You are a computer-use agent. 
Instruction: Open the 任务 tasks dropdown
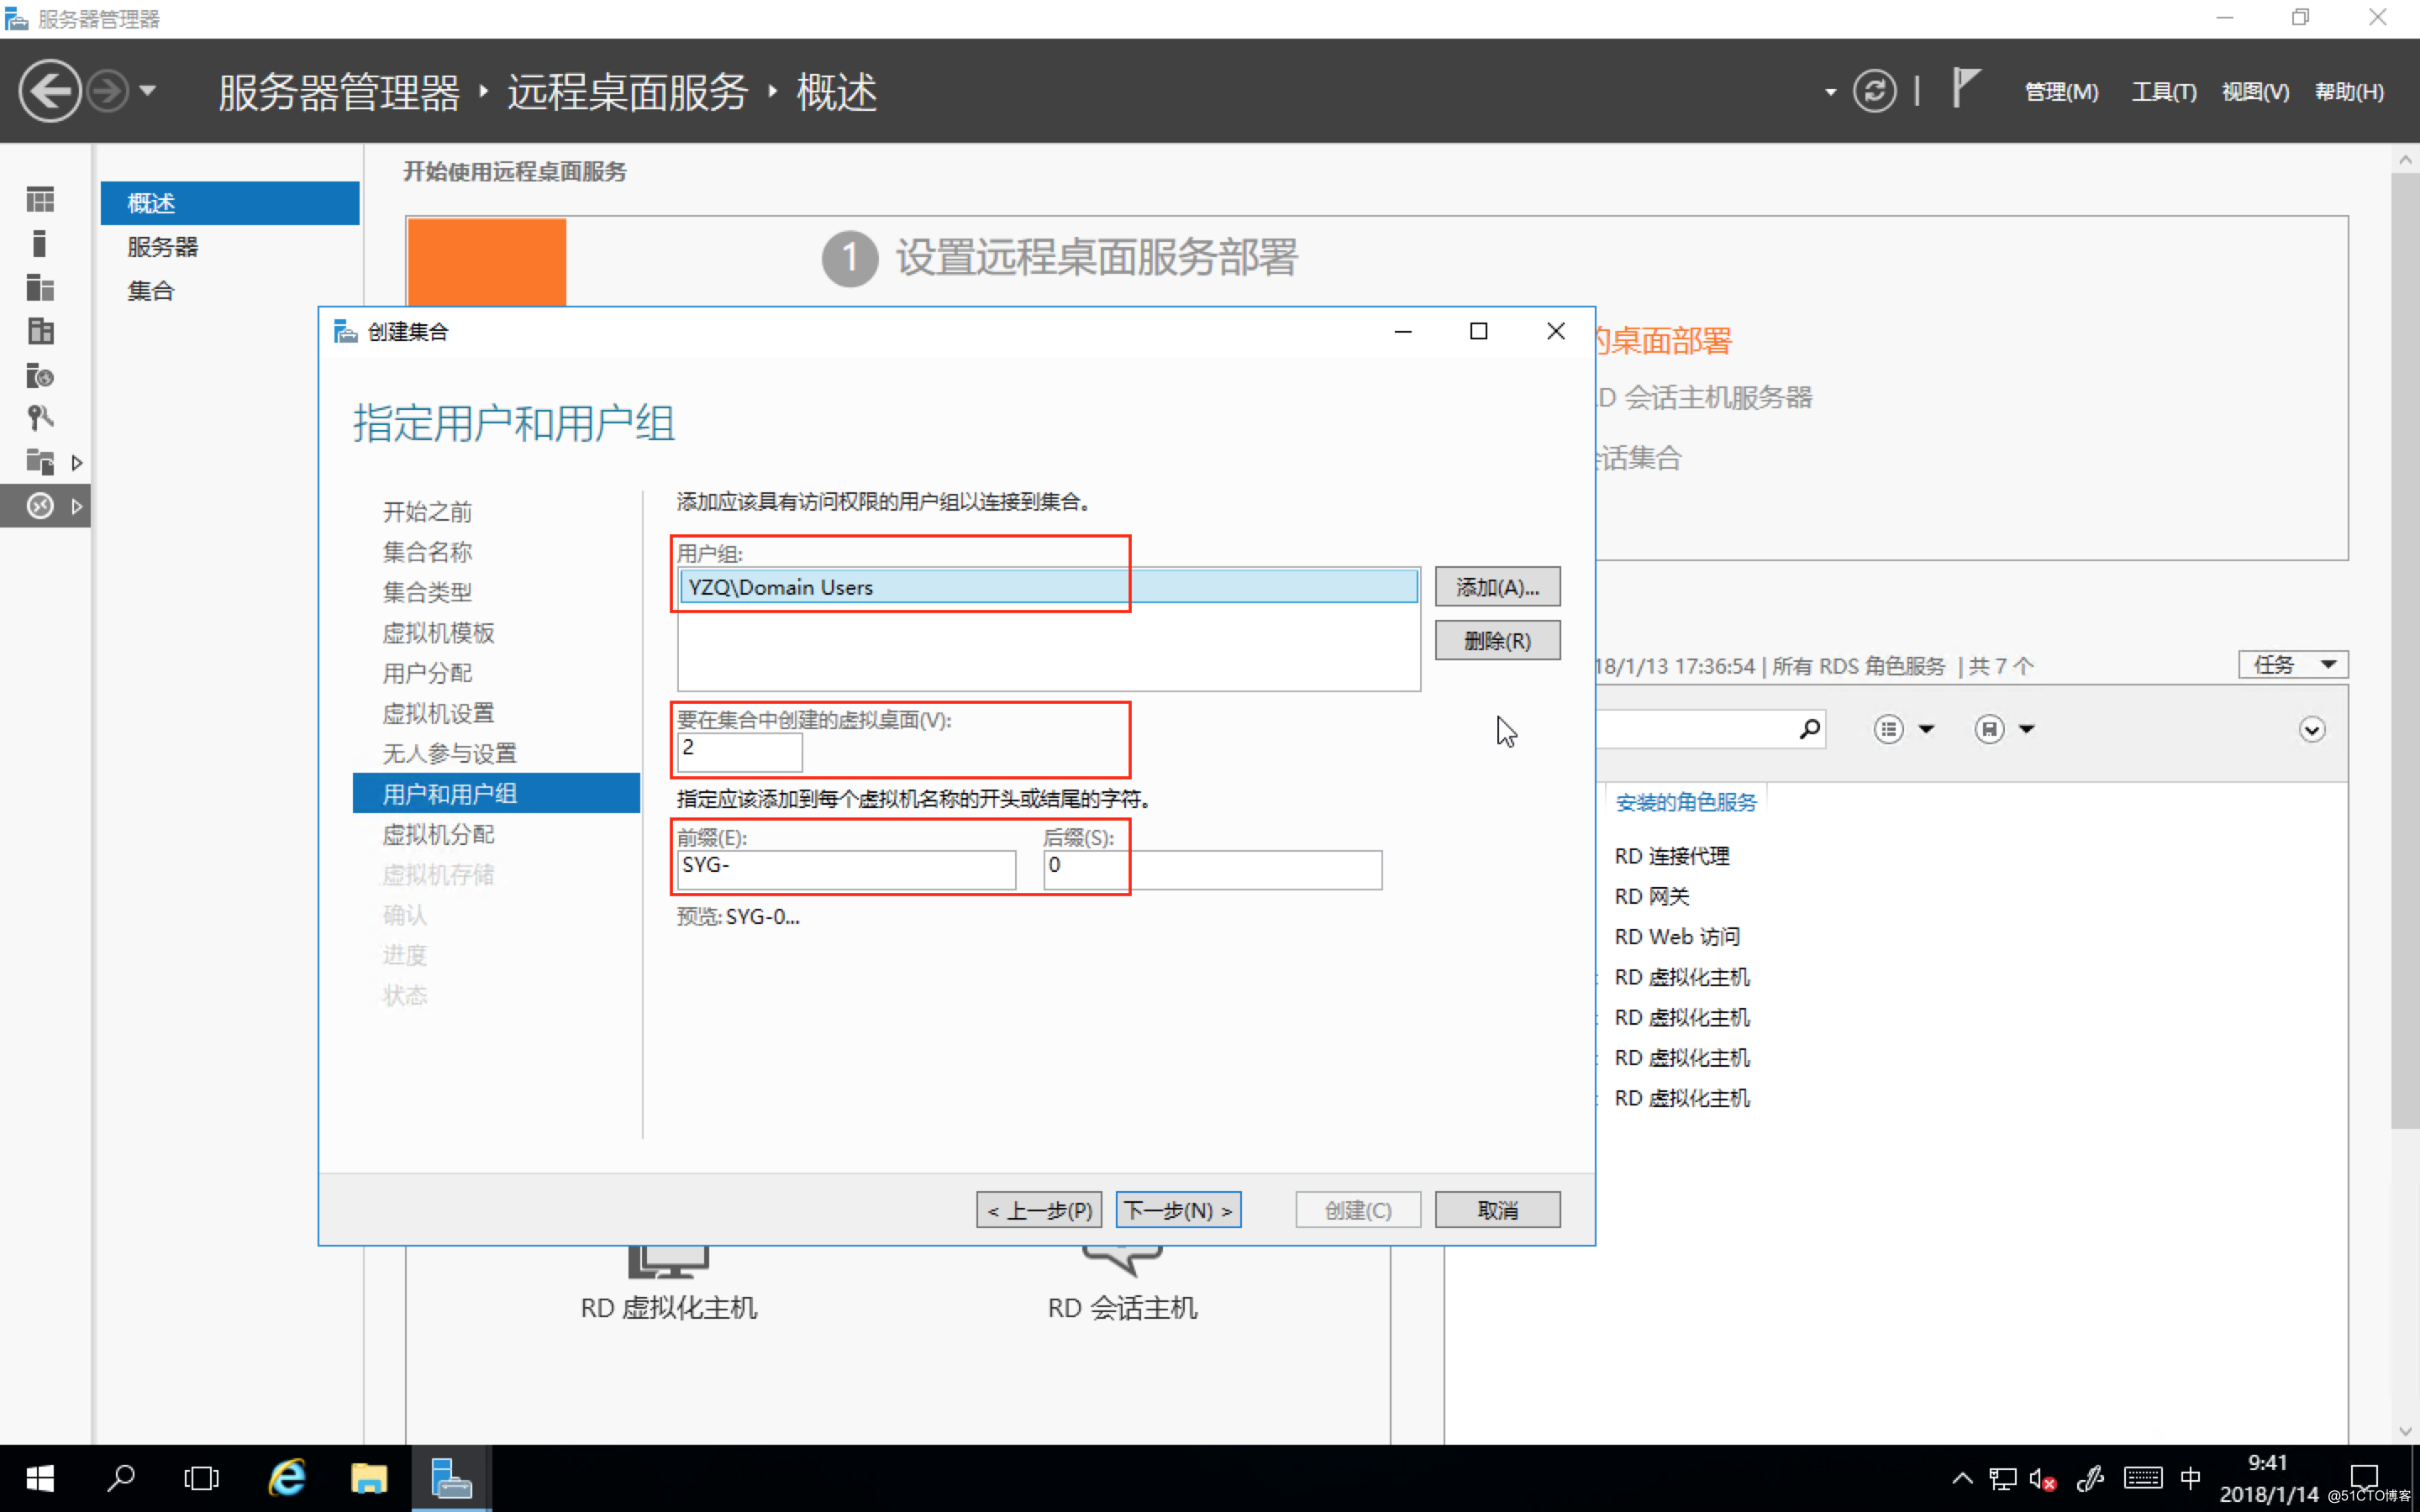pos(2292,665)
